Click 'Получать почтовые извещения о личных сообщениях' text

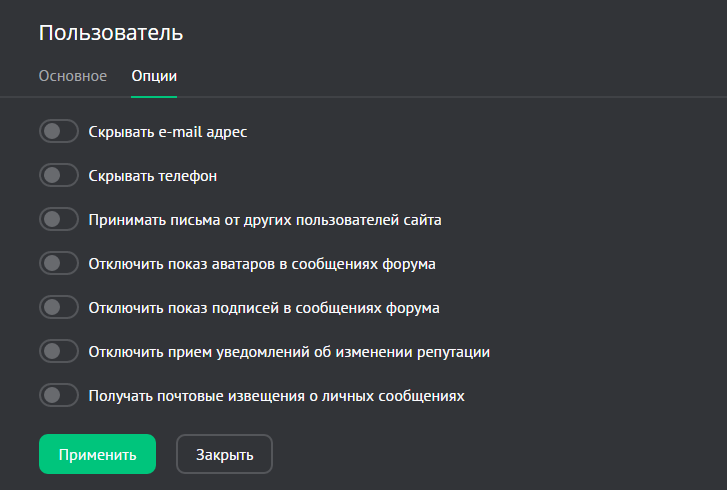(x=277, y=396)
